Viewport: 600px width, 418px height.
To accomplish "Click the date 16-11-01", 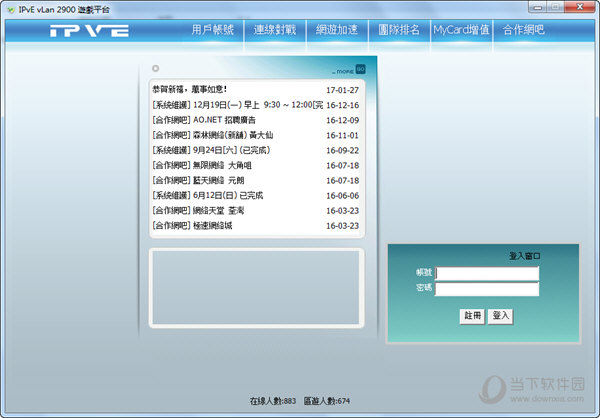I will 342,135.
